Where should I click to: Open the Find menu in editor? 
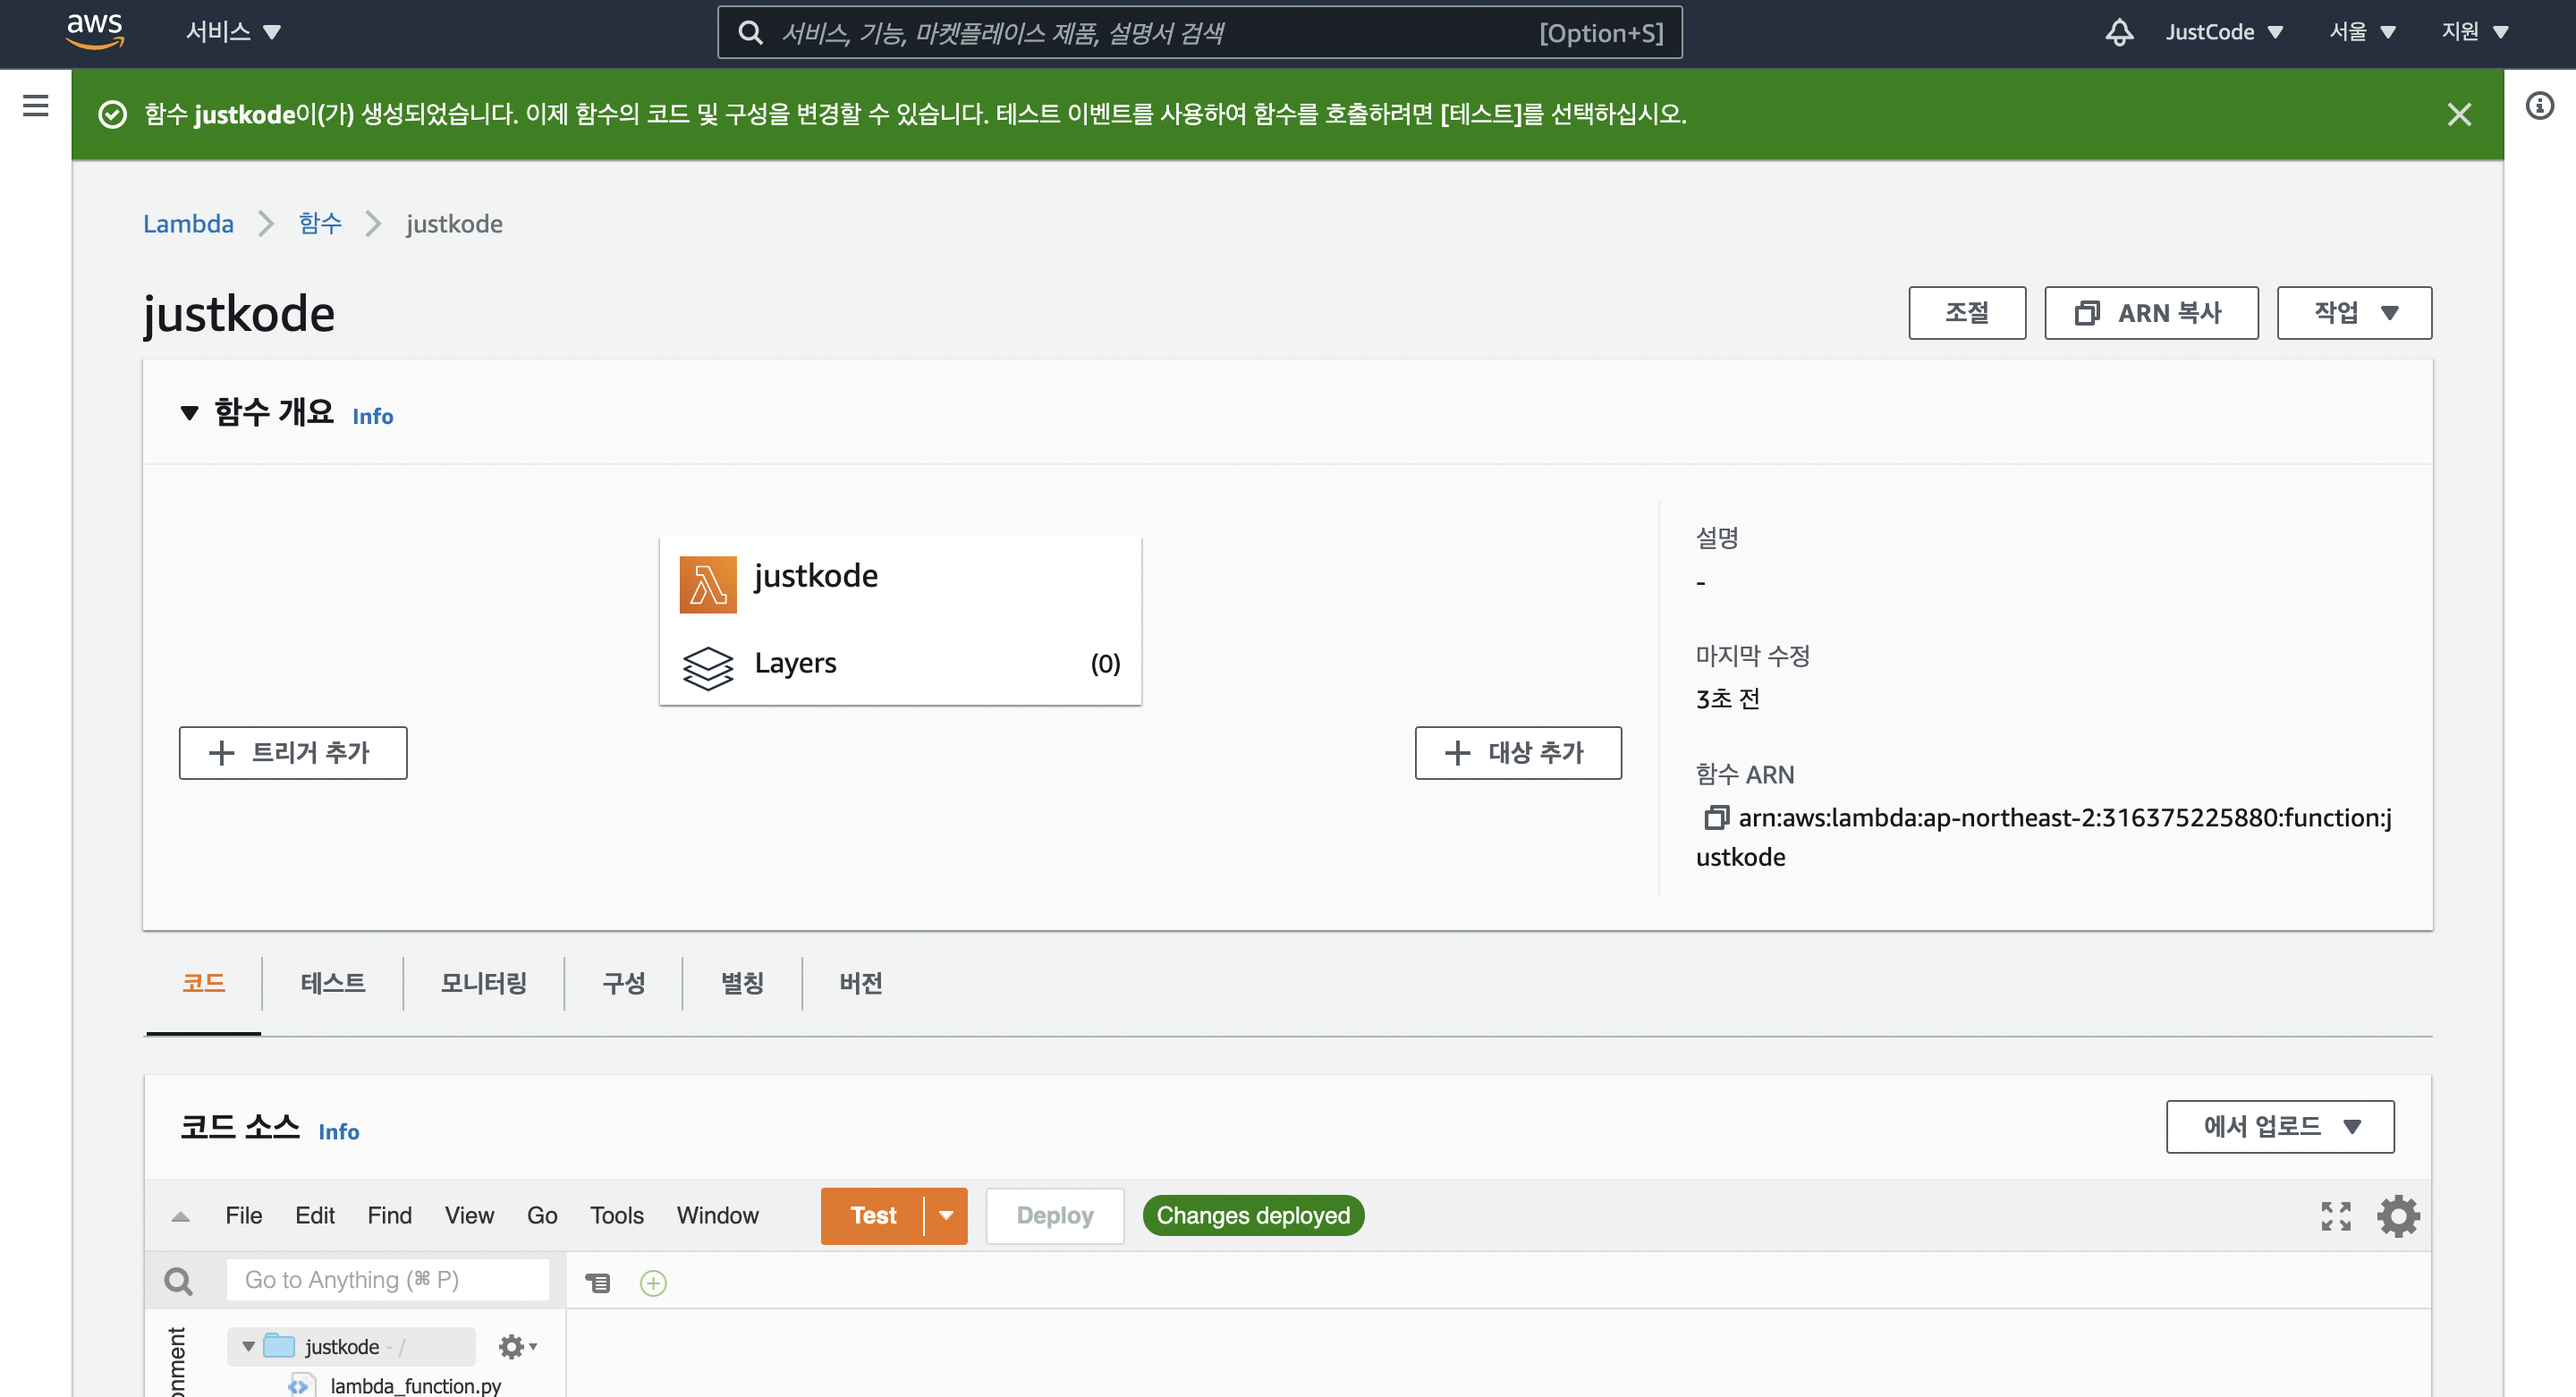click(x=390, y=1216)
